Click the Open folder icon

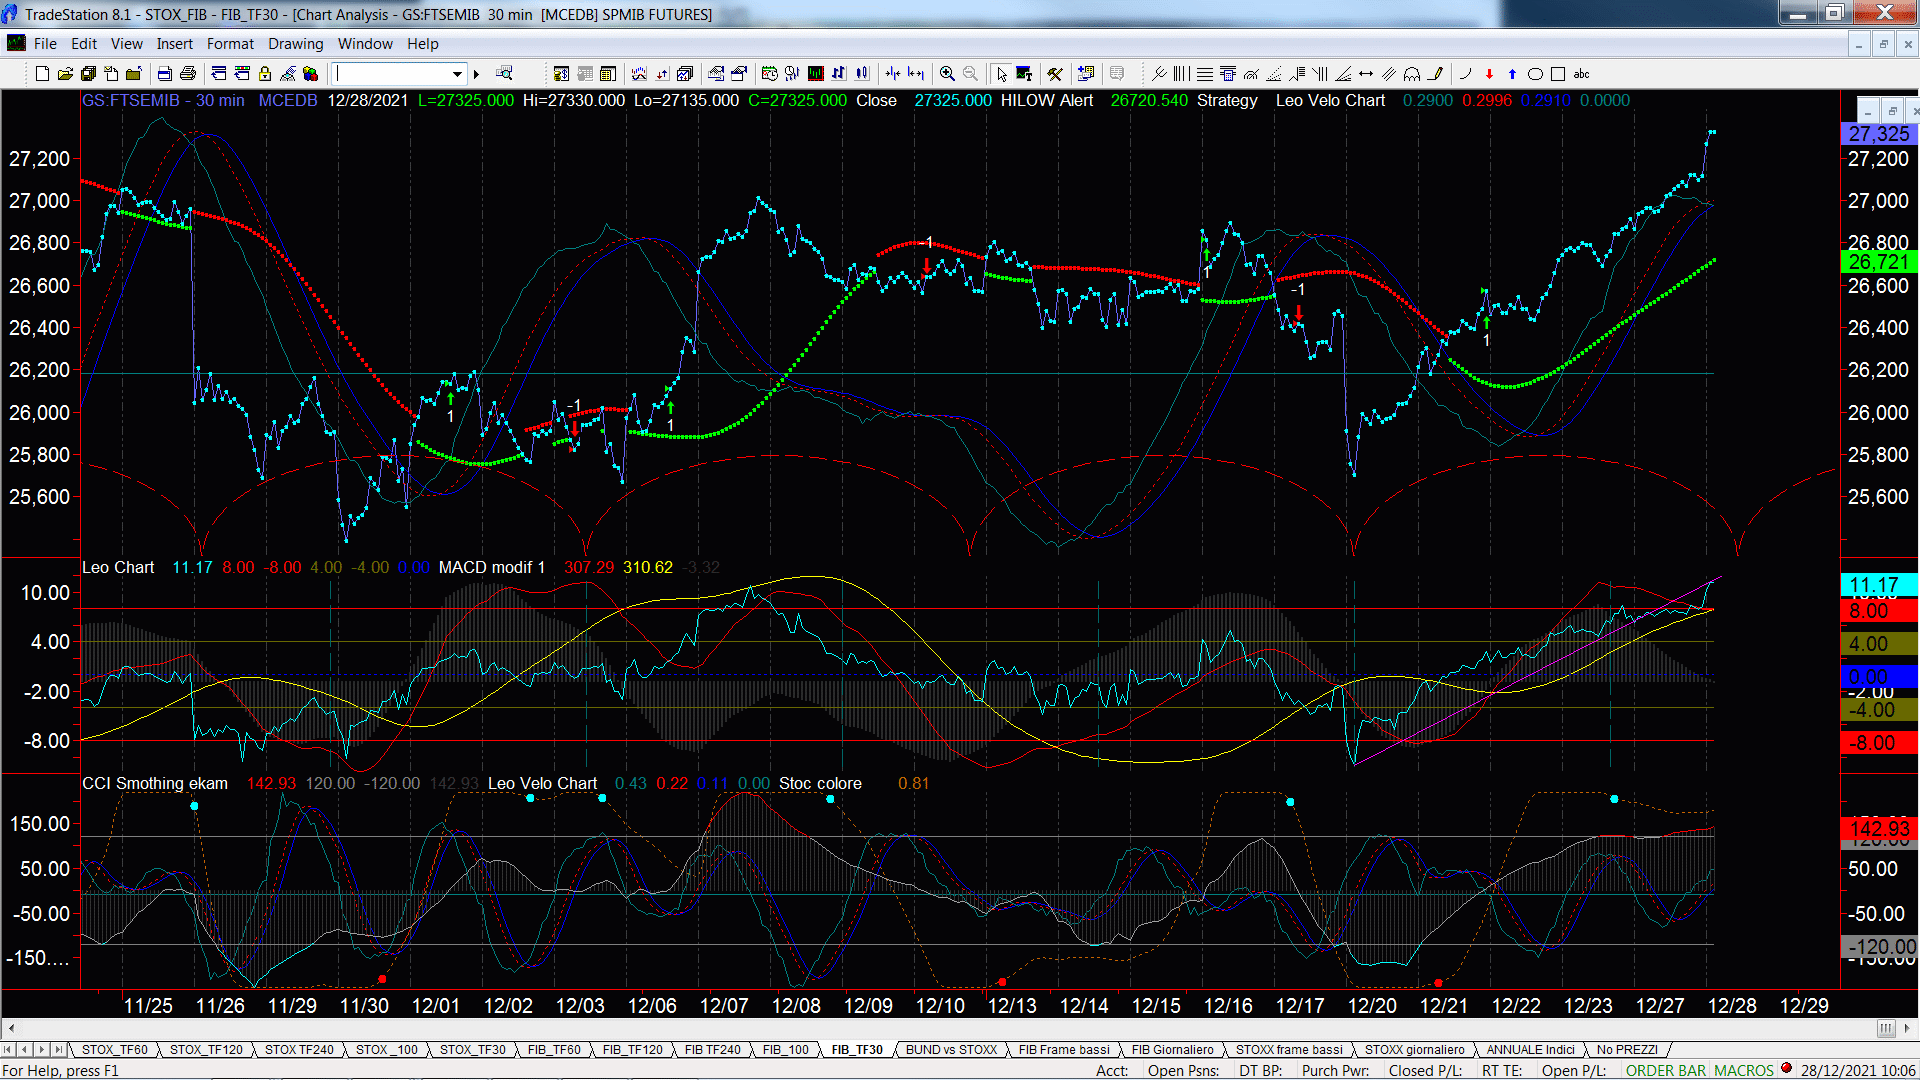[x=65, y=74]
